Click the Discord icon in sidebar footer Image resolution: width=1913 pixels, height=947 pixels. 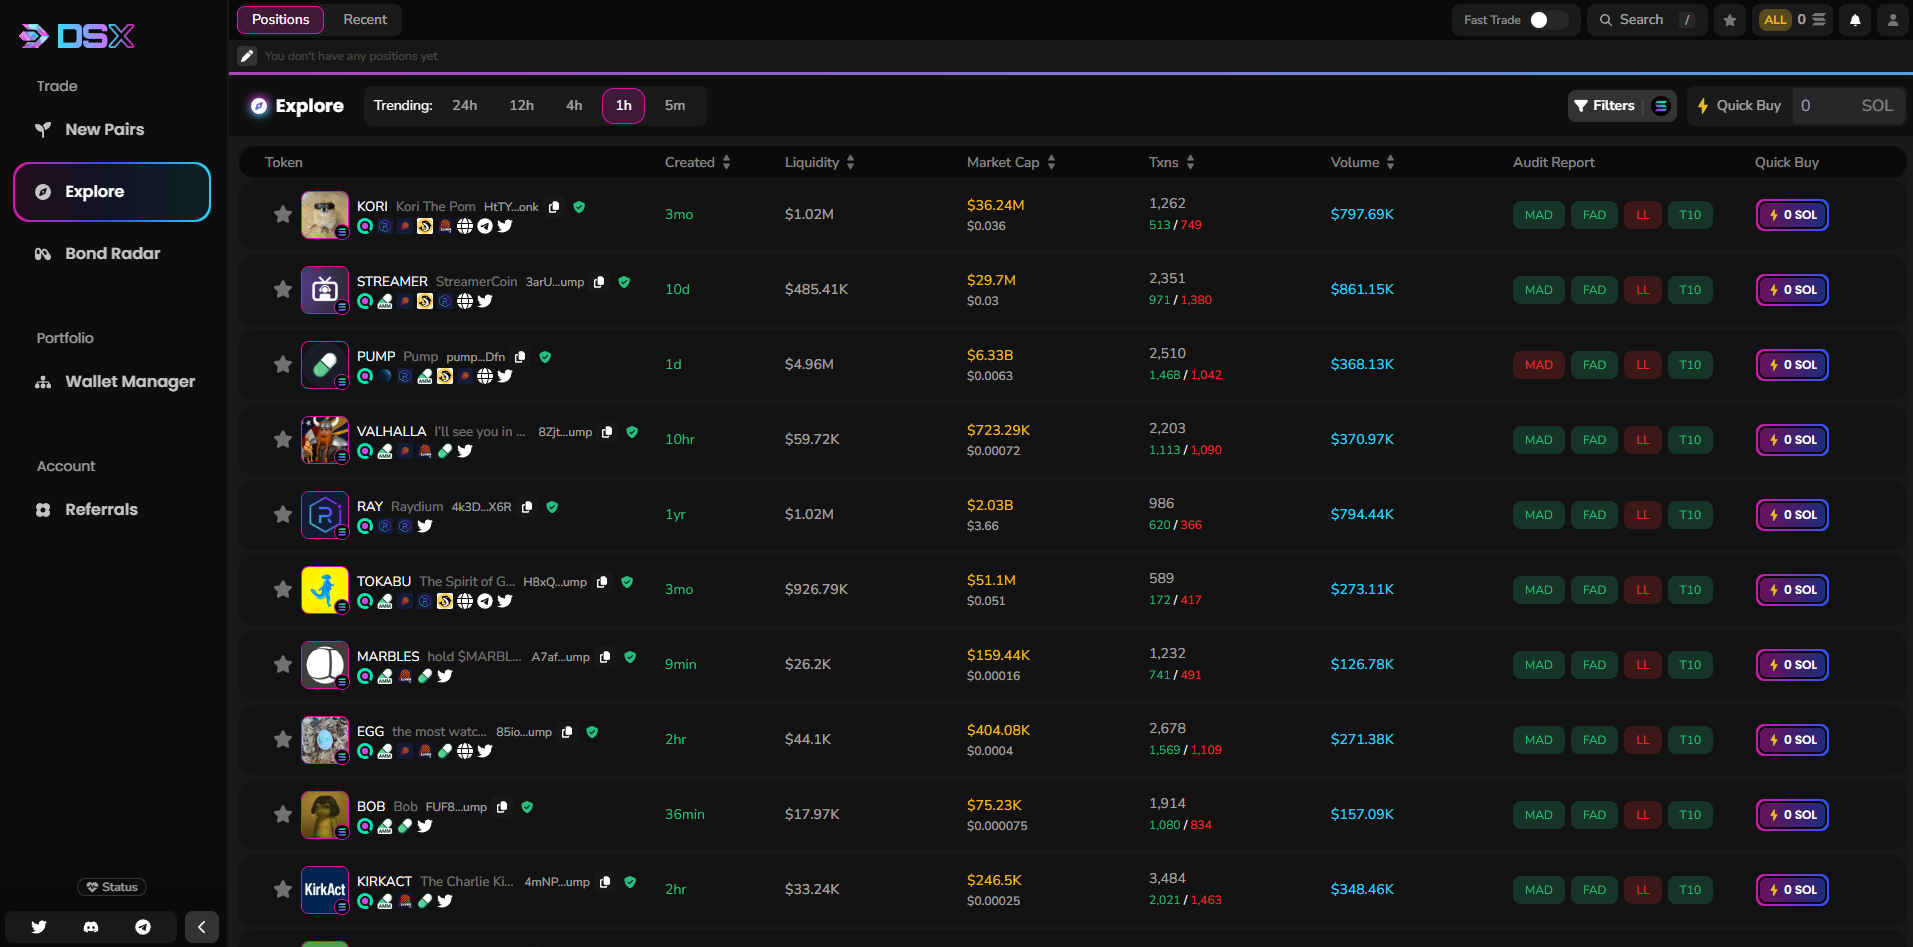[91, 927]
